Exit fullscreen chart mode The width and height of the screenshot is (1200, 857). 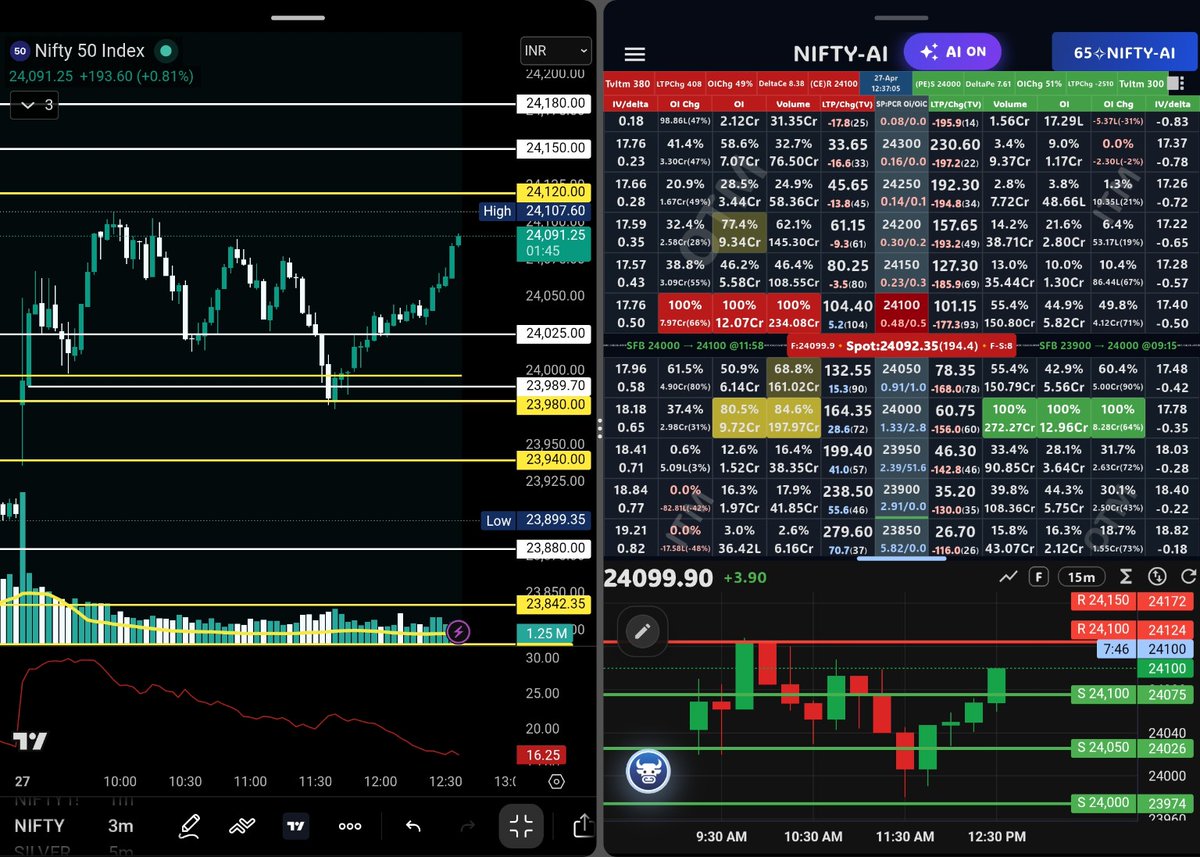pos(521,826)
